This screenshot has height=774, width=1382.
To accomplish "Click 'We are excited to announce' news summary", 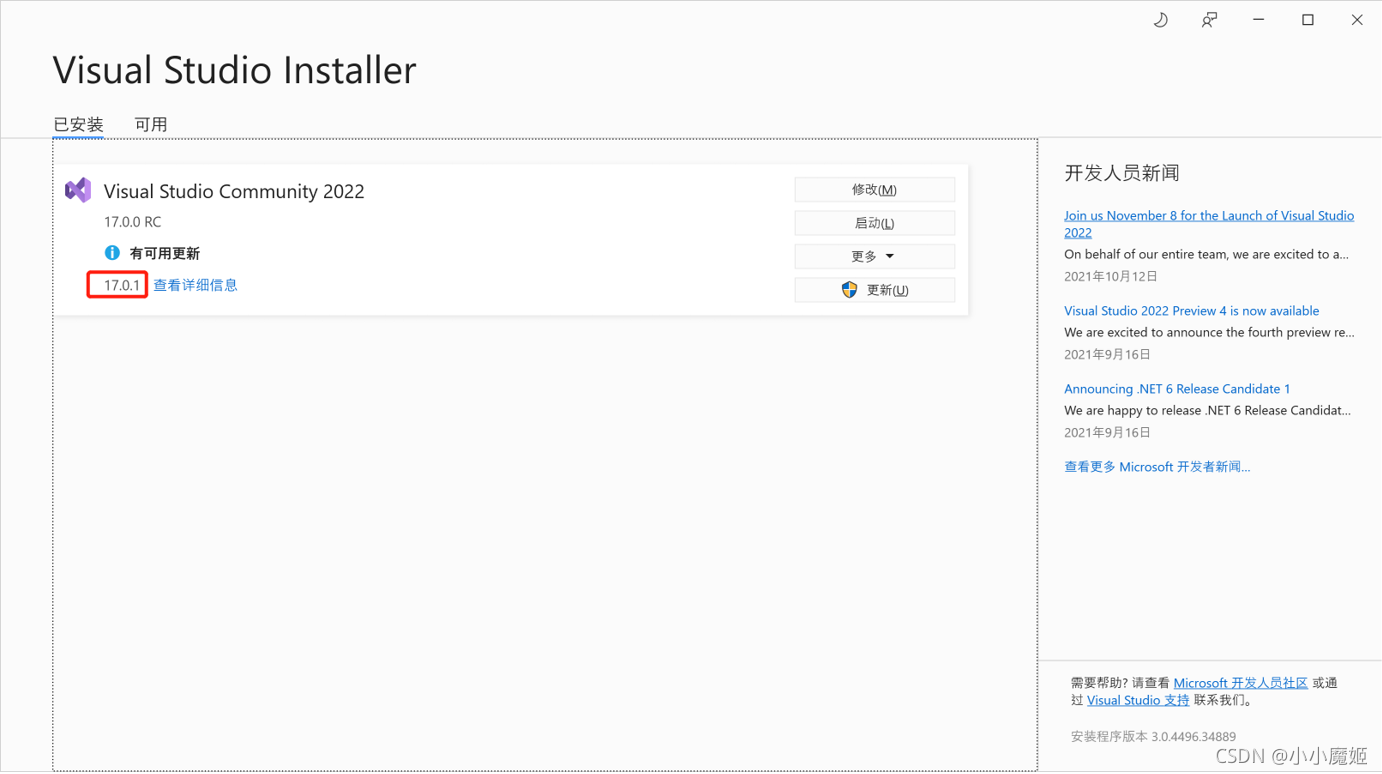I will pos(1209,332).
